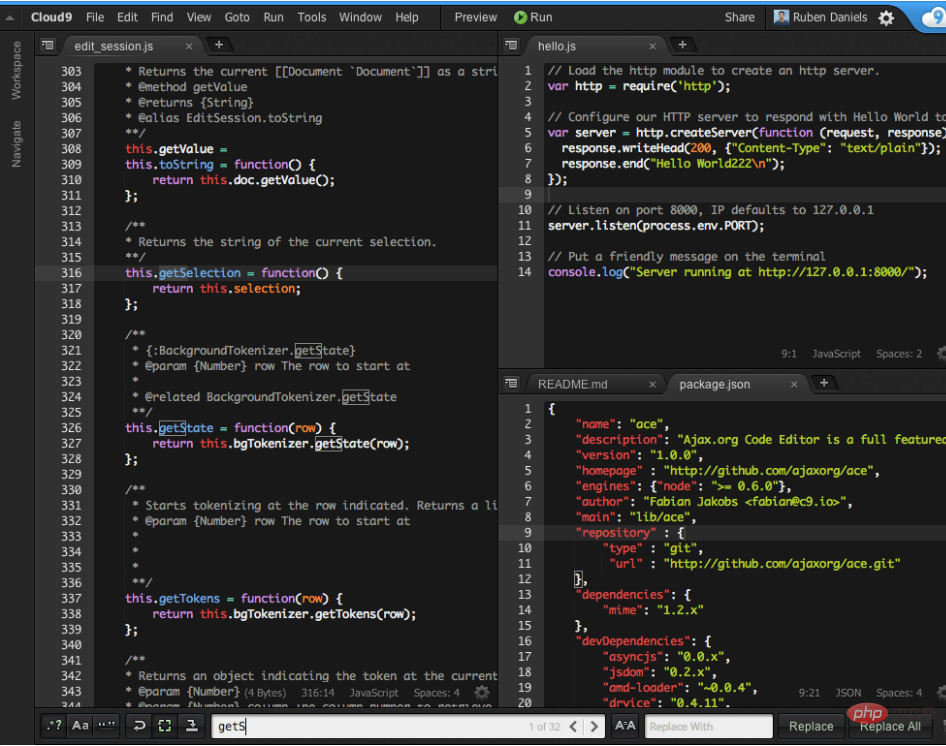Select the edit_session.js tab
The width and height of the screenshot is (946, 746).
[x=114, y=46]
